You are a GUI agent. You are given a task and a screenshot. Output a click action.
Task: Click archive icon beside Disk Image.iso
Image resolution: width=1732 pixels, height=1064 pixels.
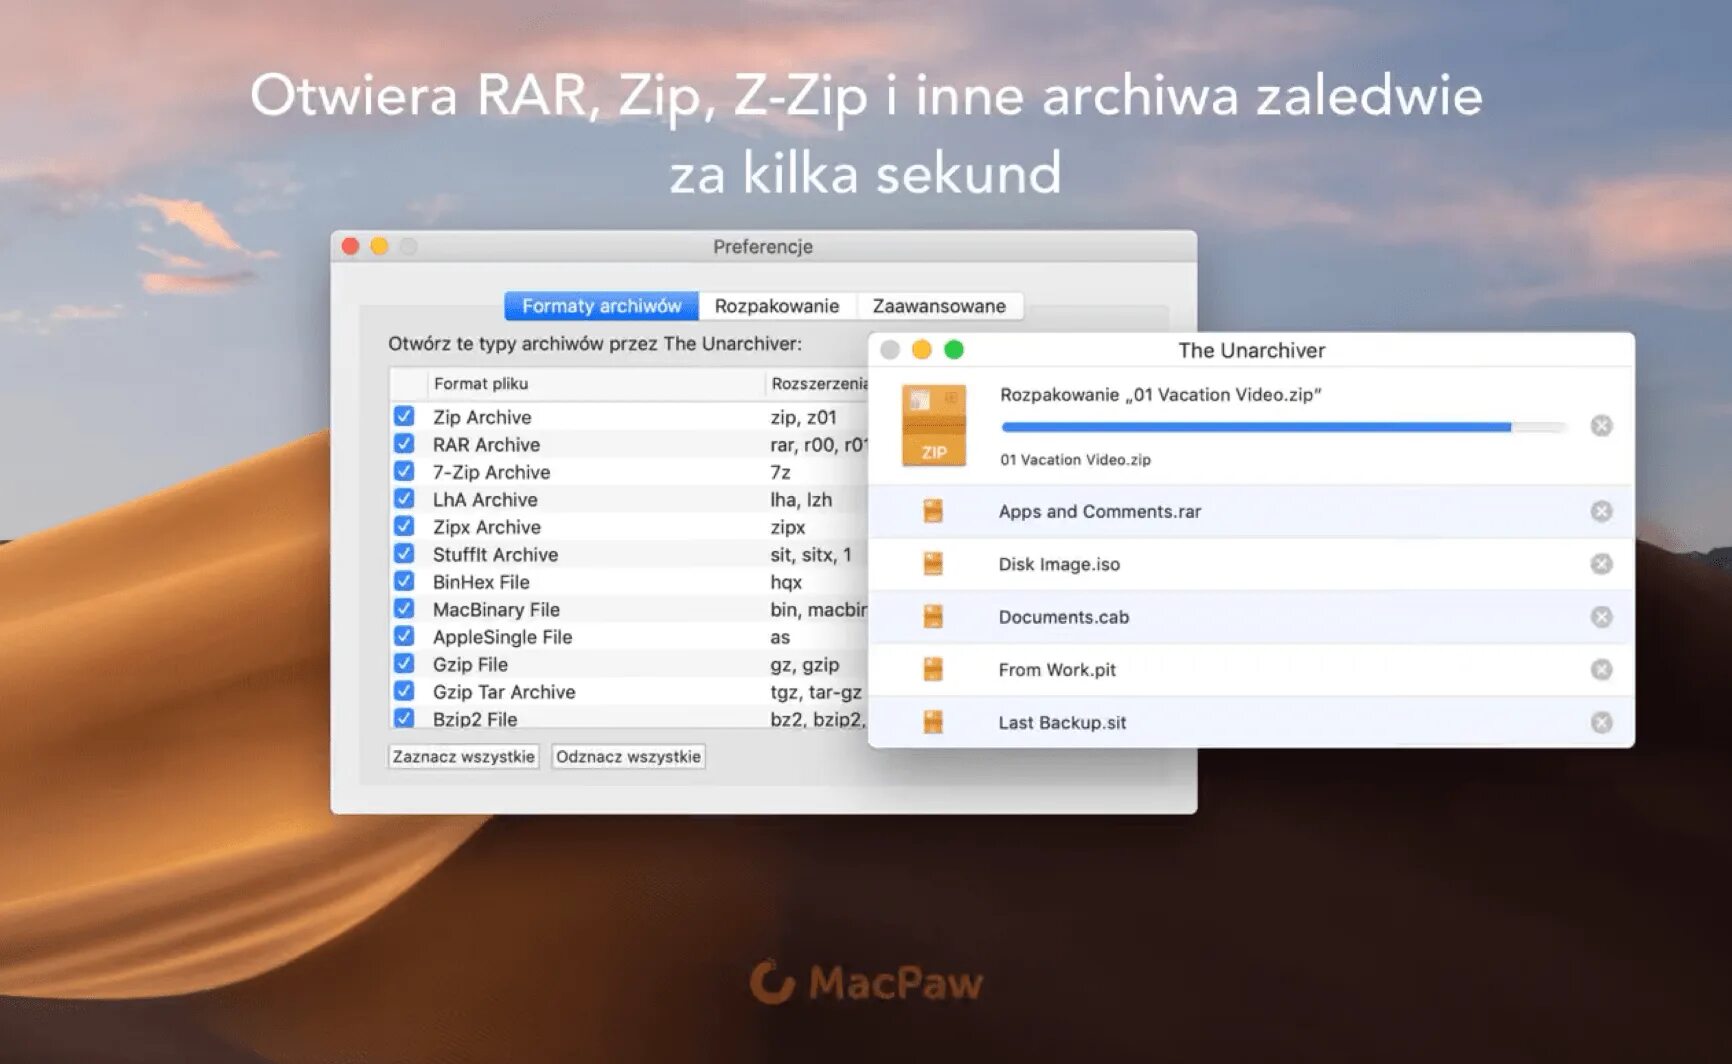click(933, 564)
